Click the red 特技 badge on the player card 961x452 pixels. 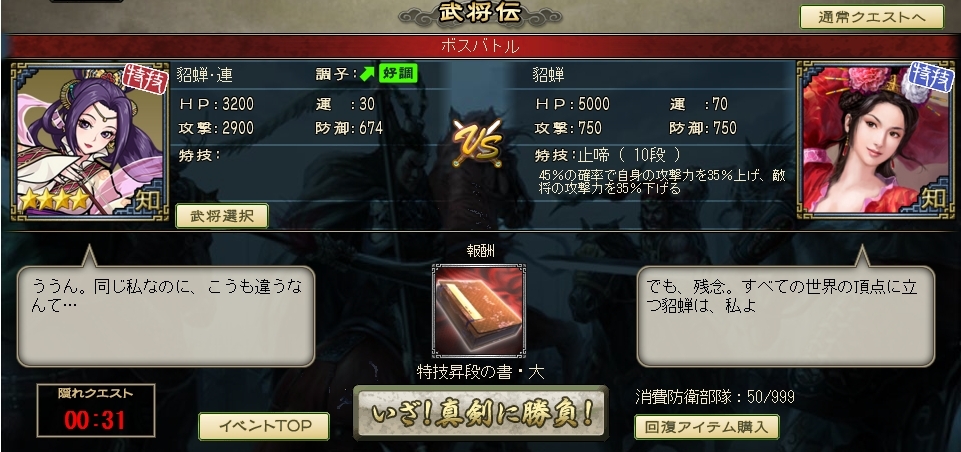(145, 78)
